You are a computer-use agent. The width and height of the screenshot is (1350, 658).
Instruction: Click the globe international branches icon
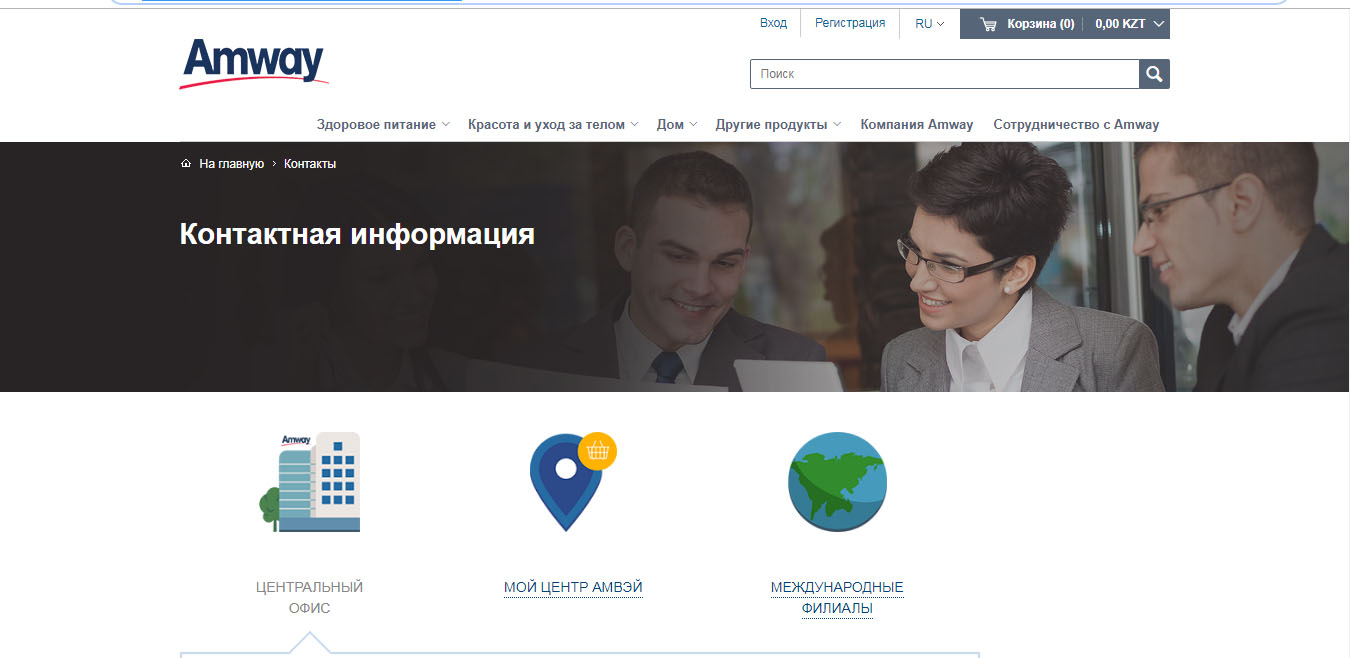(837, 482)
